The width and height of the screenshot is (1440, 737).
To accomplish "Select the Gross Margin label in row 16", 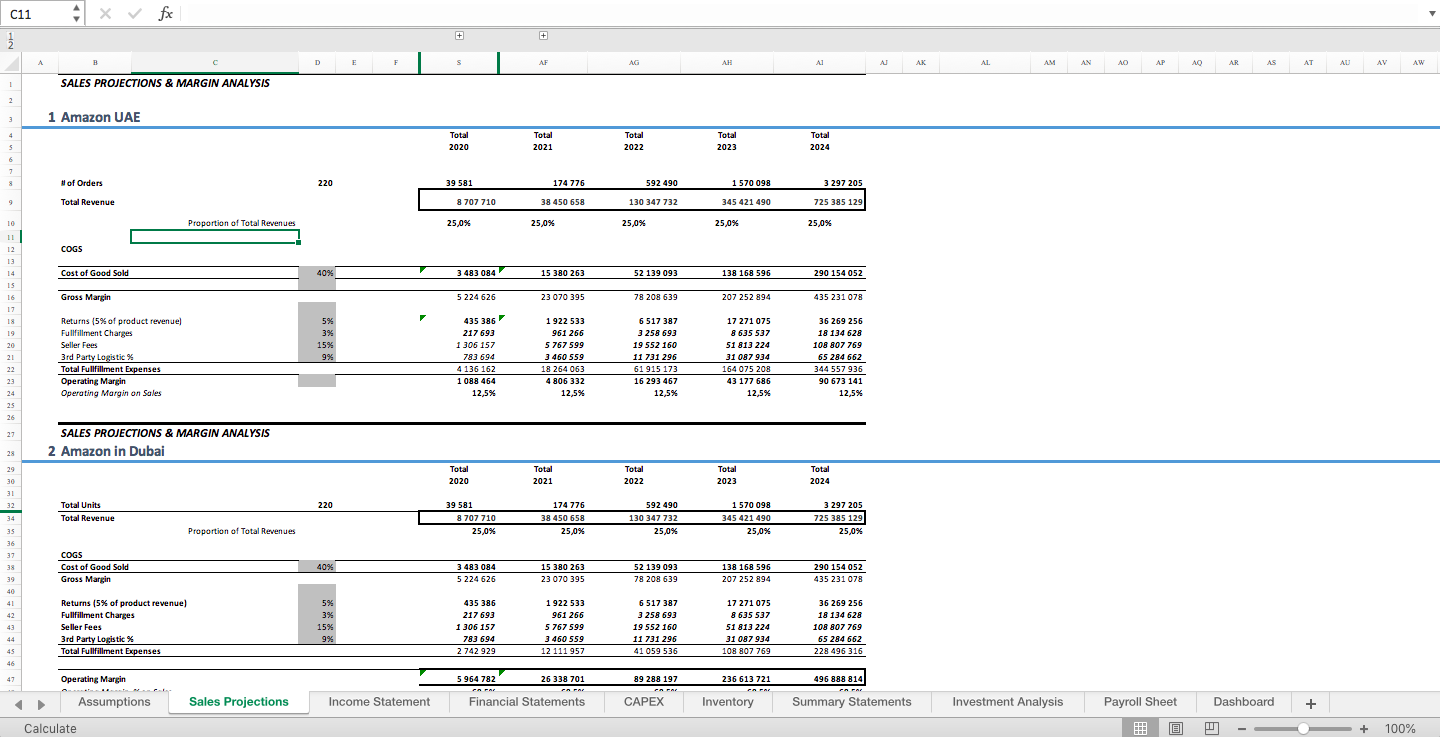I will (x=86, y=297).
